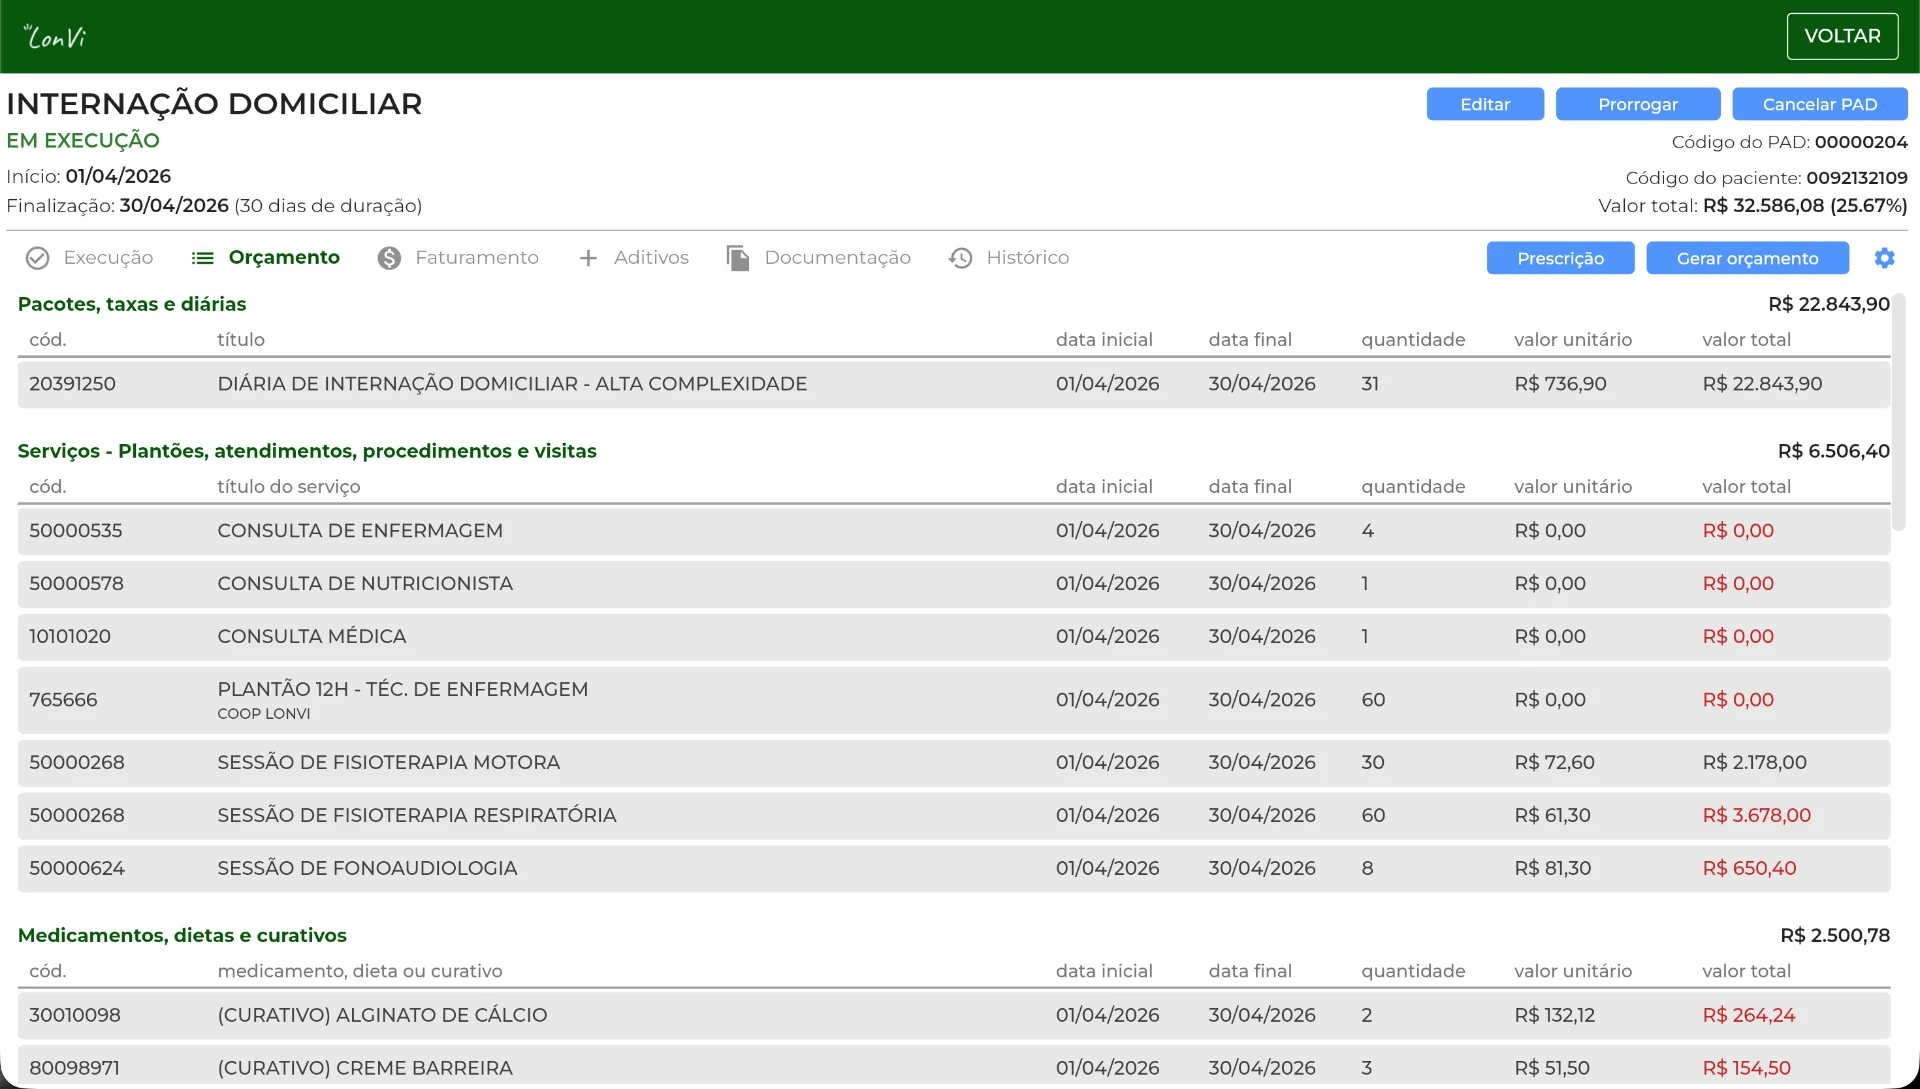This screenshot has width=1920, height=1089.
Task: Click the Cancelar PAD button
Action: (x=1820, y=104)
